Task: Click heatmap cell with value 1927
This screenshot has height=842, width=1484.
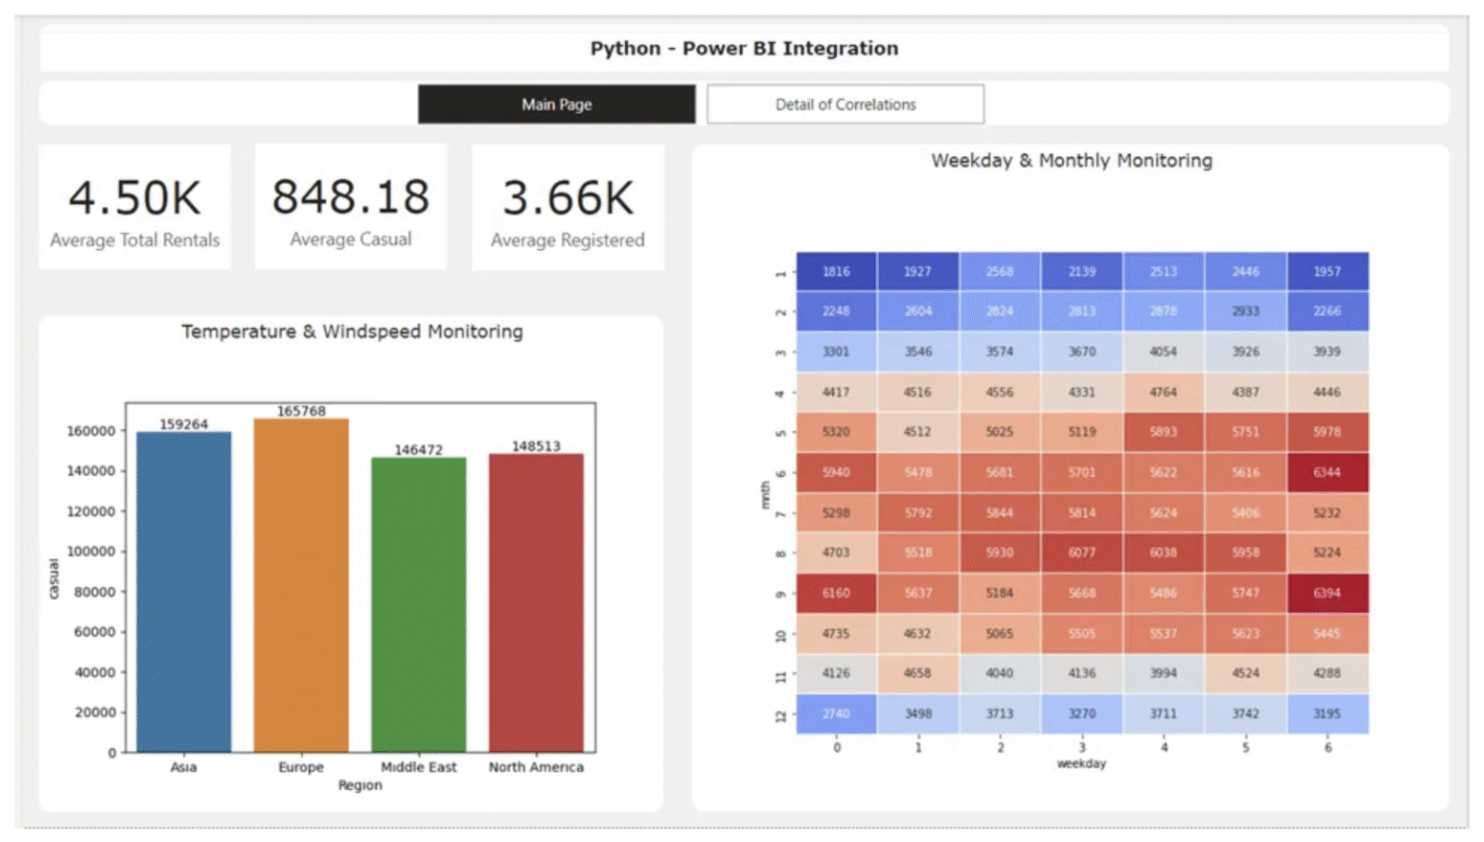Action: pos(918,272)
